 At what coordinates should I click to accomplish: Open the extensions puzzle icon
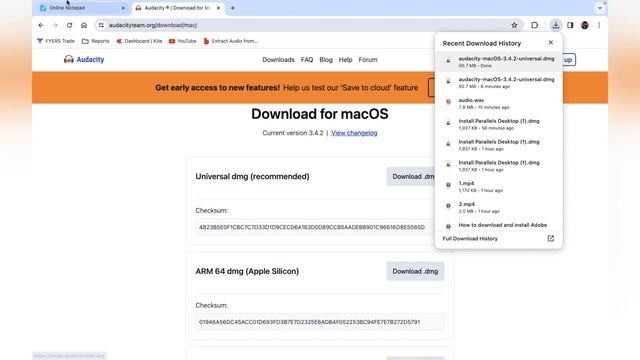pyautogui.click(x=534, y=25)
